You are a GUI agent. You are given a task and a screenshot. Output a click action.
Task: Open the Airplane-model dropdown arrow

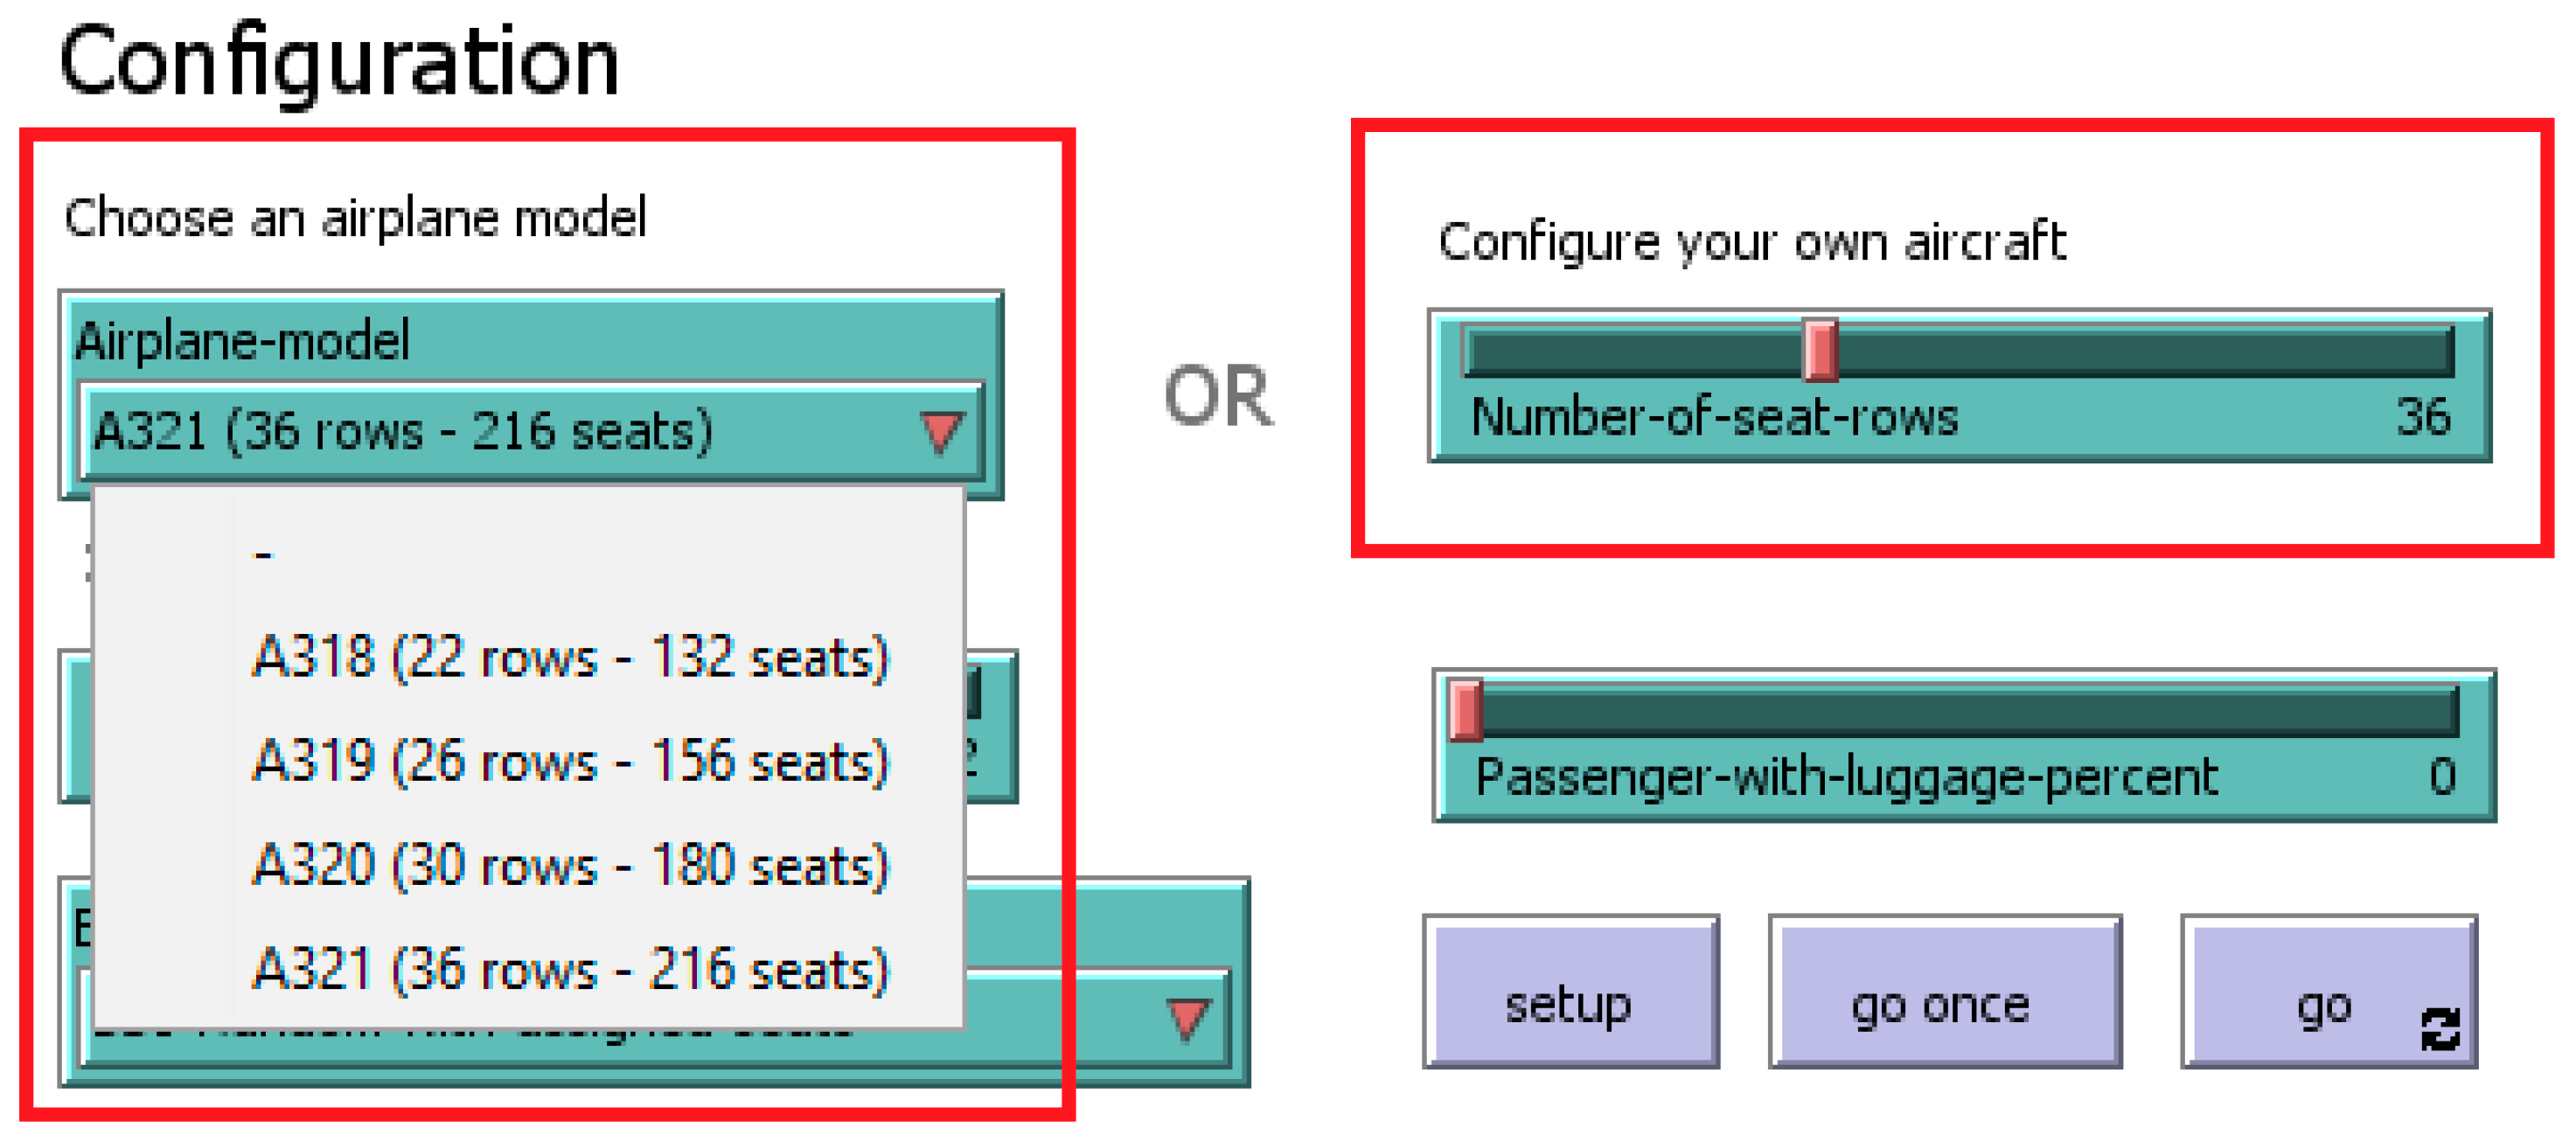(x=940, y=432)
